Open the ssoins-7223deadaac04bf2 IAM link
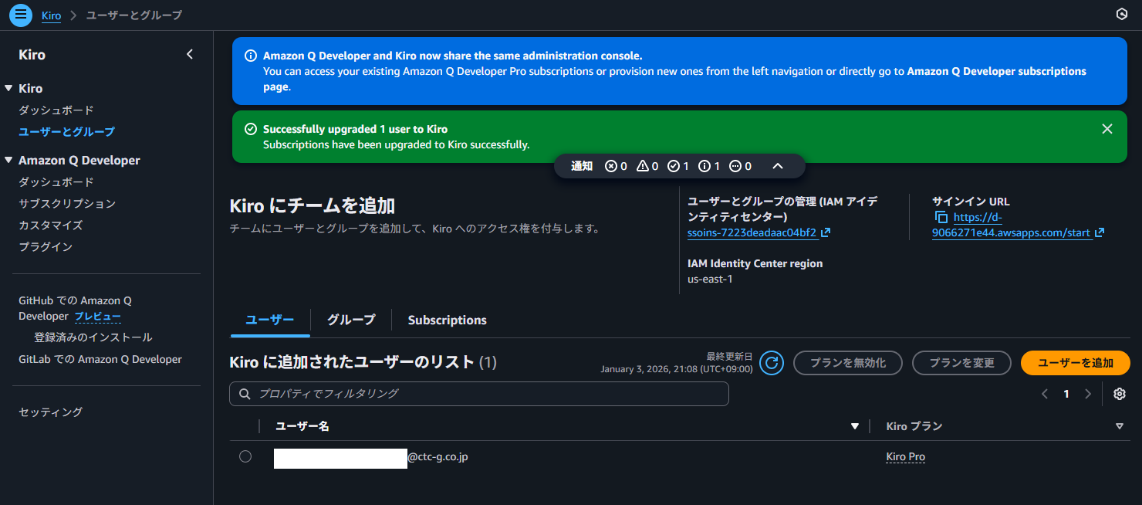Screen dimensions: 1142x505 pos(758,233)
